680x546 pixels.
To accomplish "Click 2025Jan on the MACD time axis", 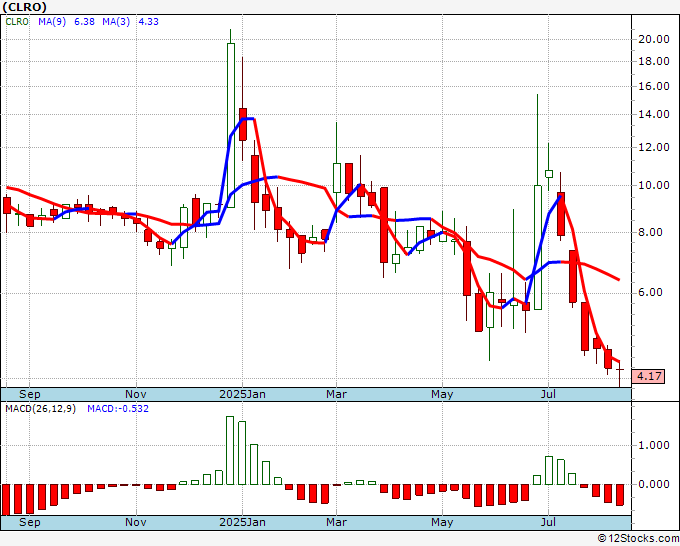I will tap(242, 522).
